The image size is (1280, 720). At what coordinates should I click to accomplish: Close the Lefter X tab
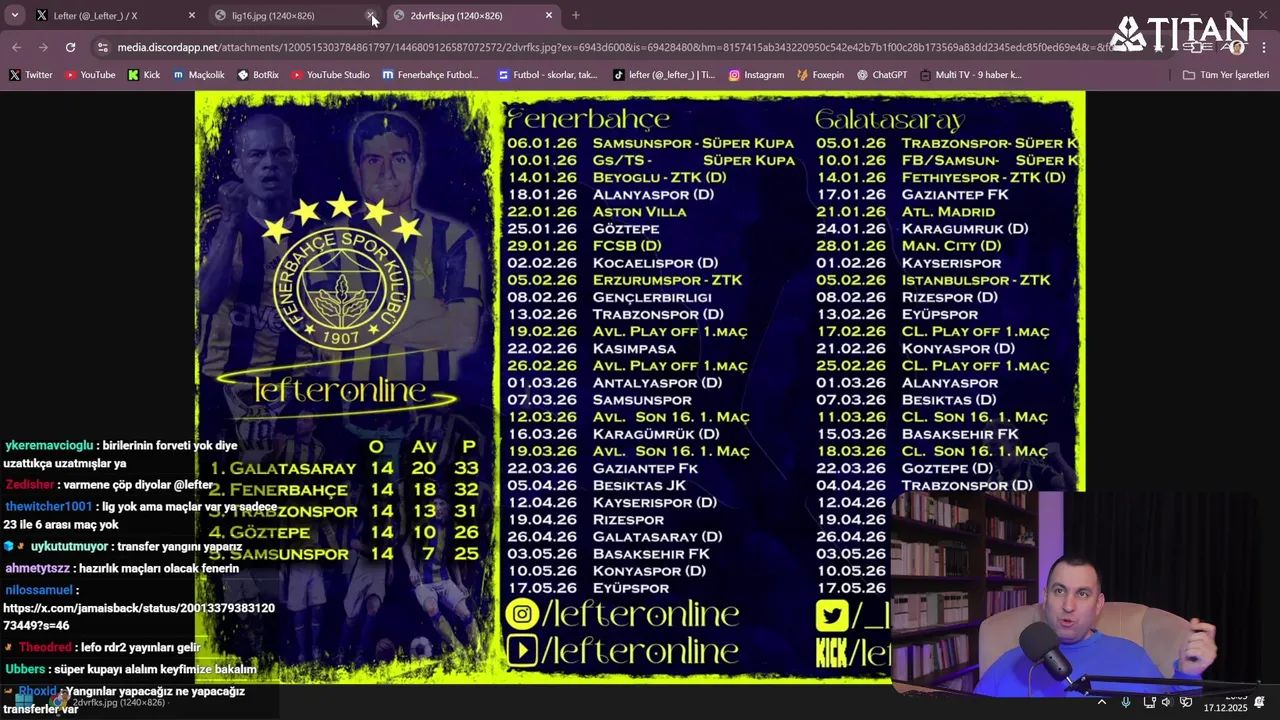click(x=191, y=16)
